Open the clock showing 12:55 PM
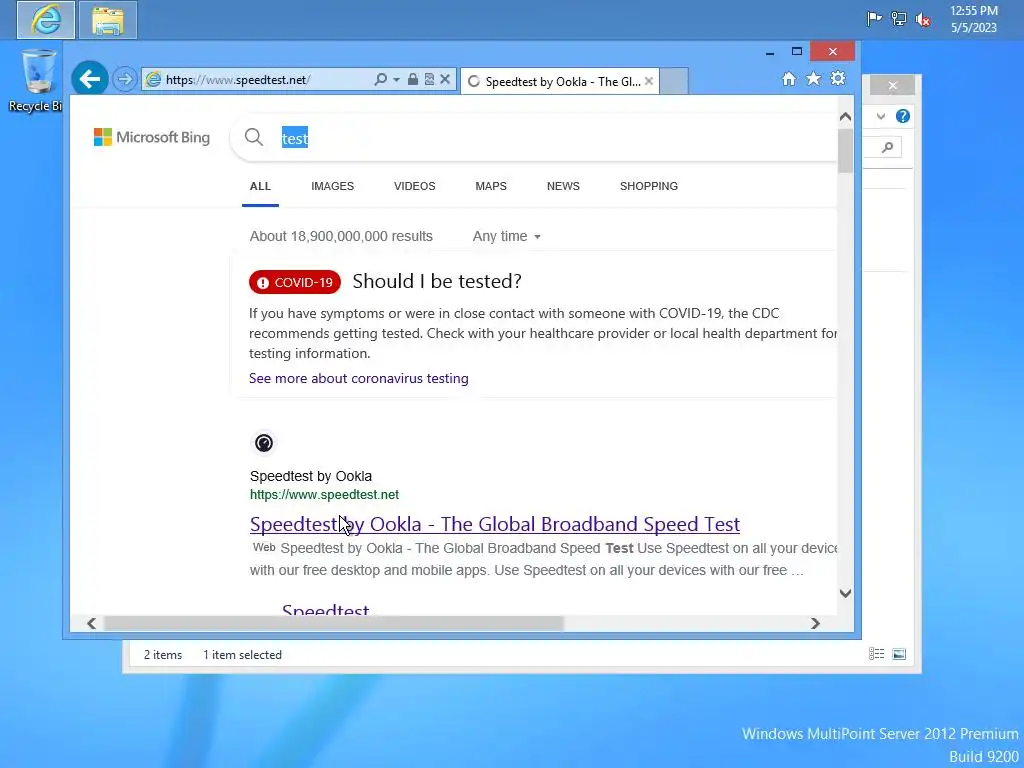This screenshot has height=768, width=1024. tap(974, 19)
